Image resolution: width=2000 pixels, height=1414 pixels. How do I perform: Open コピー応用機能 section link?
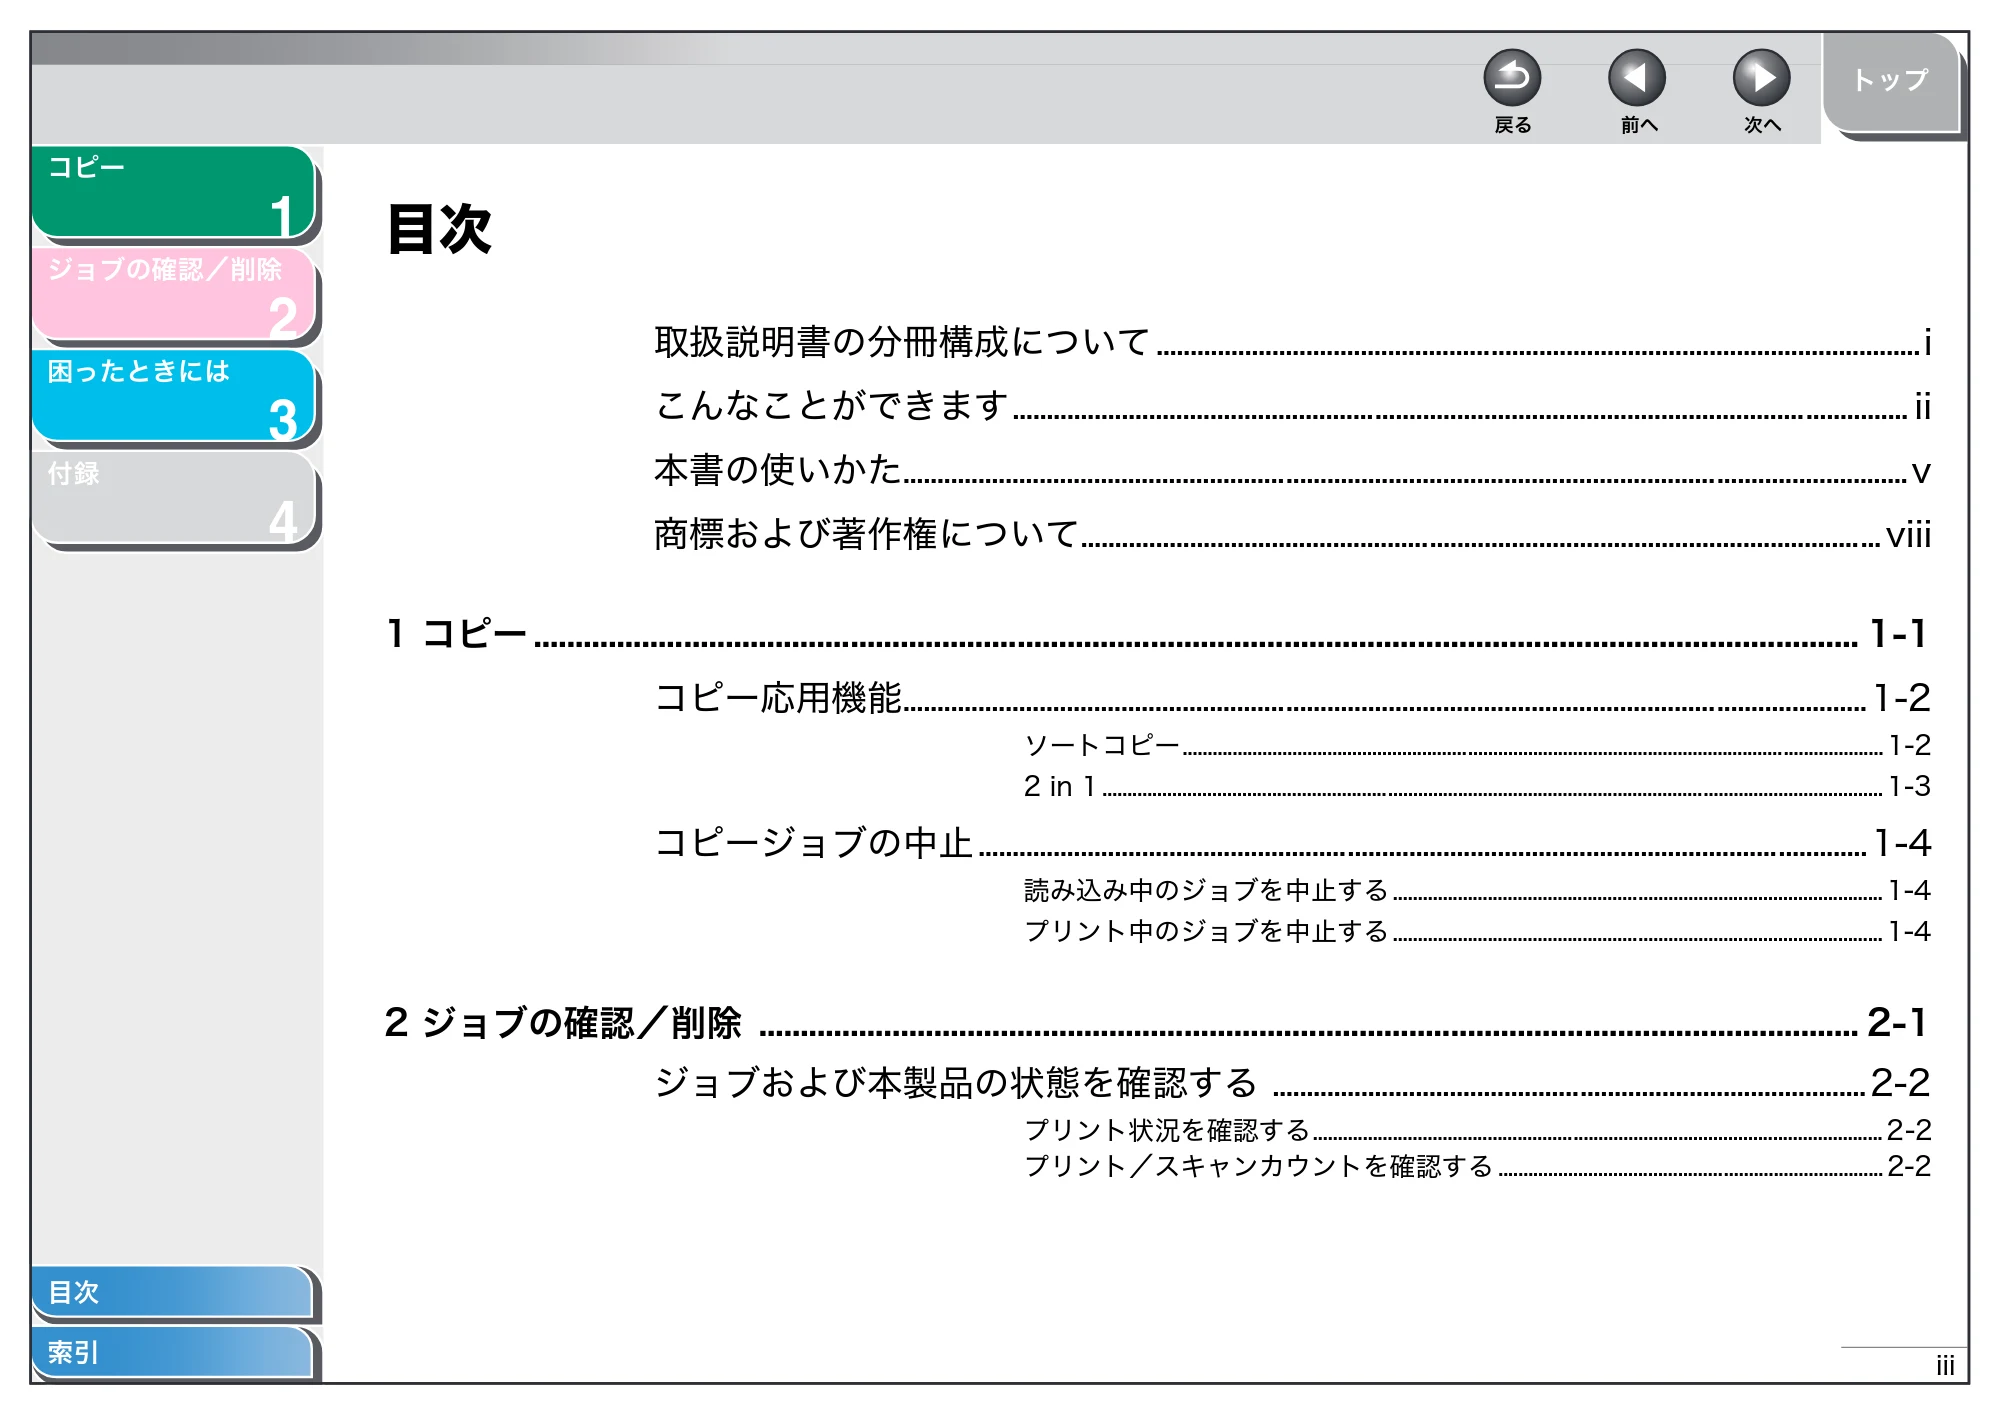1292,698
